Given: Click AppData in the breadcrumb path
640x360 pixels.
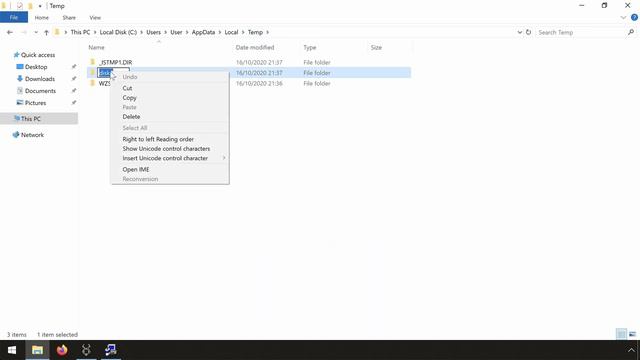Looking at the screenshot, I should (203, 32).
